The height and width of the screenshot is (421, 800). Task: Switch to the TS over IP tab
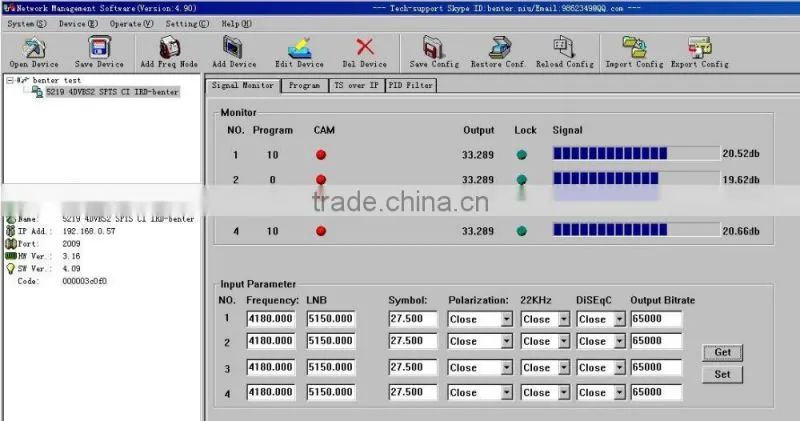(357, 86)
